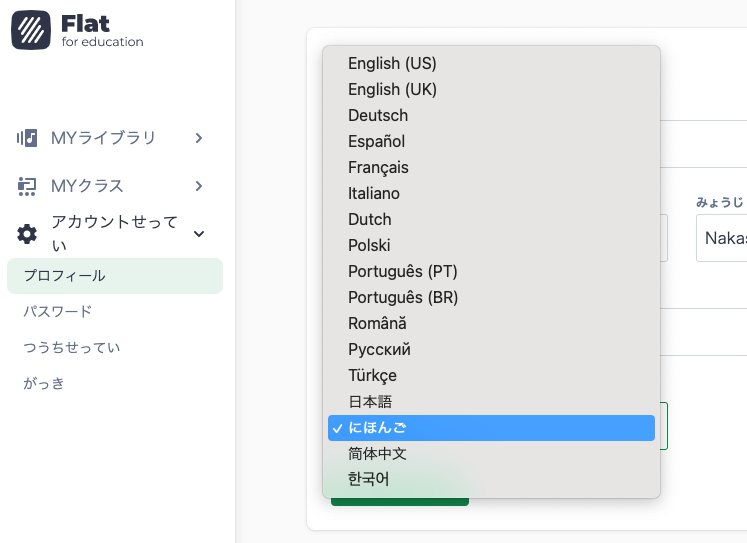Expand the MYライブラリ chevron
Image resolution: width=747 pixels, height=543 pixels.
[x=199, y=138]
